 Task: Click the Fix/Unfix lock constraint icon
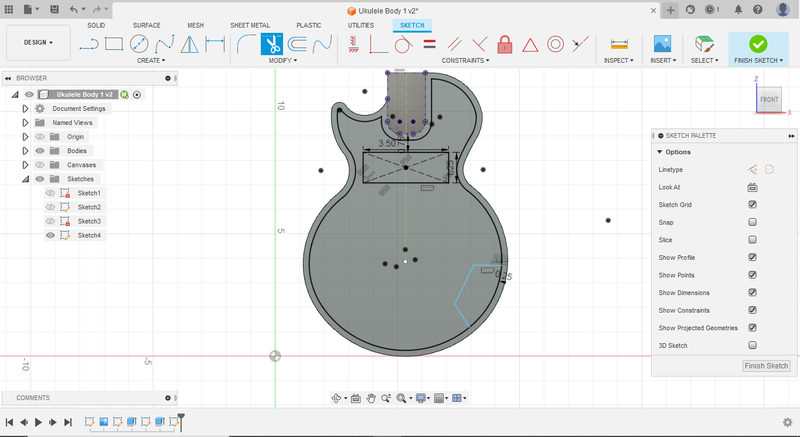click(x=505, y=44)
